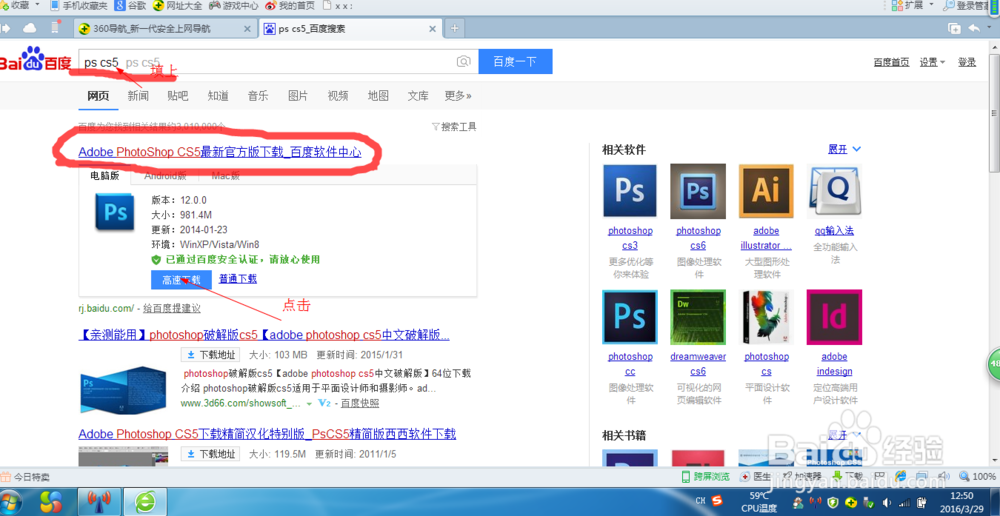Click the Photoshop CS3 software icon
The width and height of the screenshot is (1000, 516).
(629, 191)
